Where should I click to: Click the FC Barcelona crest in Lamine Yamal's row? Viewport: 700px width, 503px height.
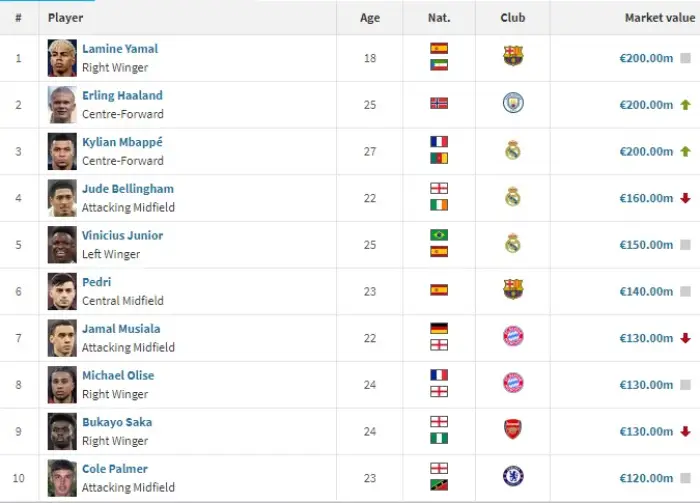pyautogui.click(x=513, y=56)
